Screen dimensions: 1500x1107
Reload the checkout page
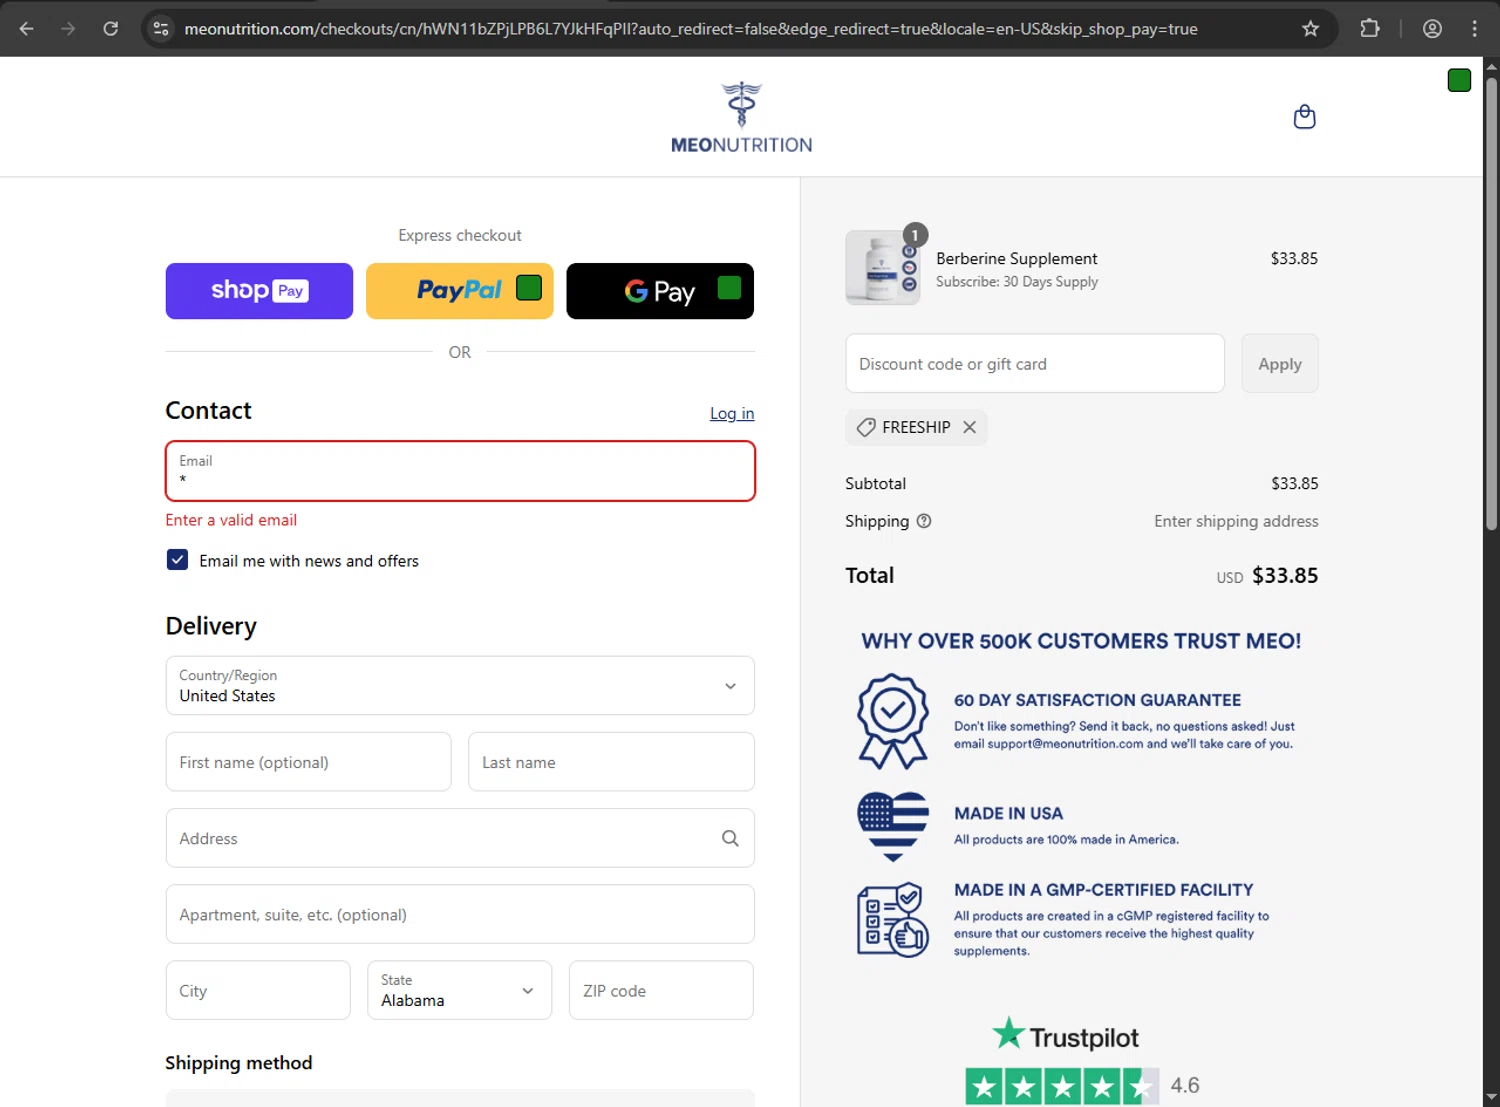(111, 29)
